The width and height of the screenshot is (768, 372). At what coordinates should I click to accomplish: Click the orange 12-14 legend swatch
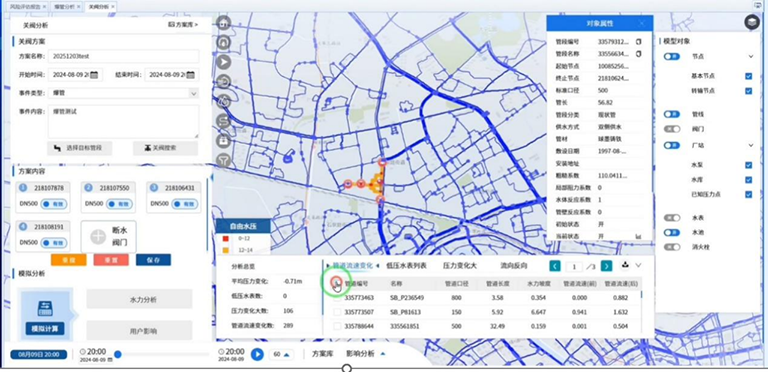pos(225,250)
